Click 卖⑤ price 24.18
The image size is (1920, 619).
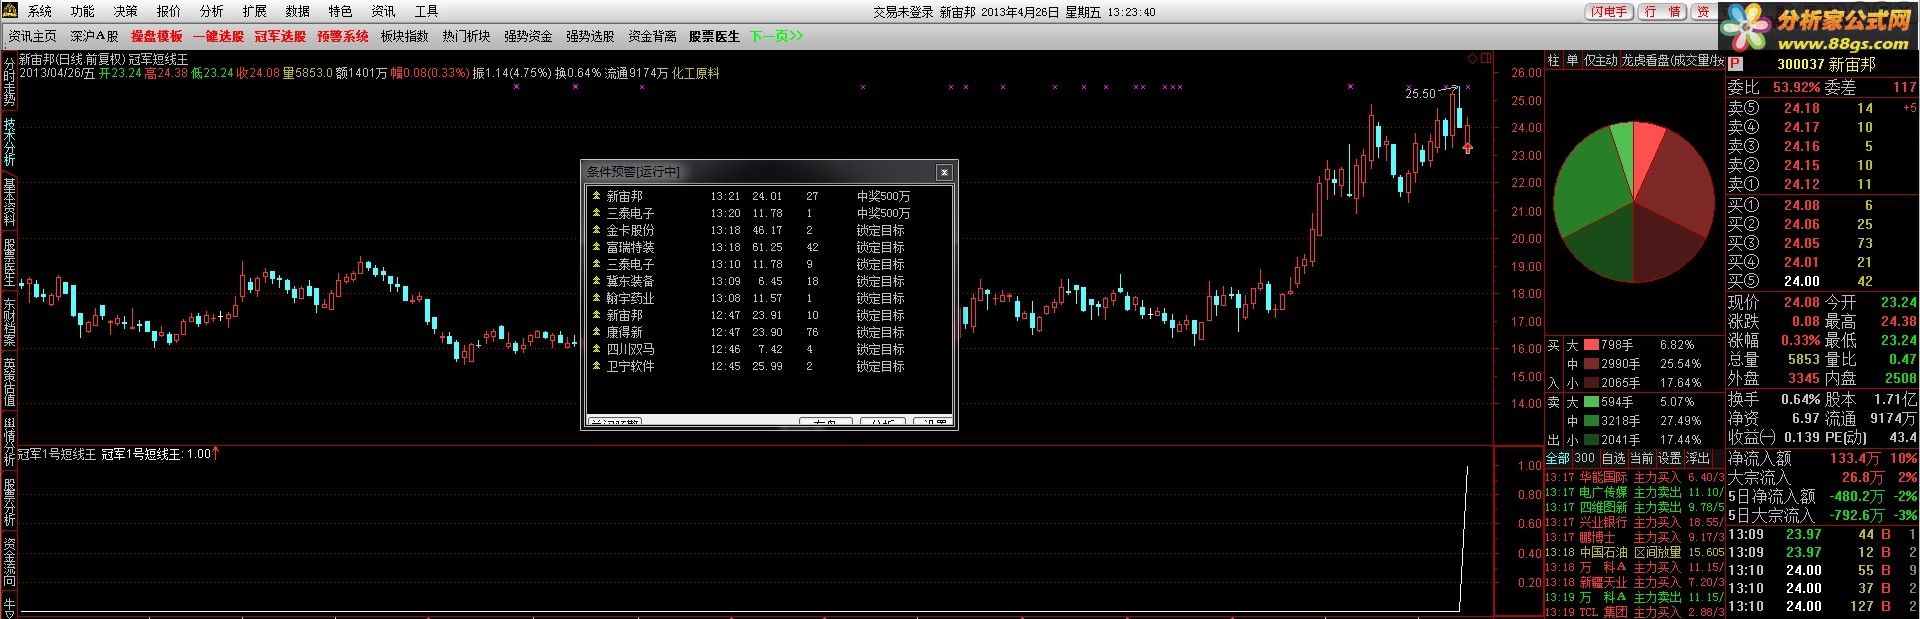[1801, 108]
